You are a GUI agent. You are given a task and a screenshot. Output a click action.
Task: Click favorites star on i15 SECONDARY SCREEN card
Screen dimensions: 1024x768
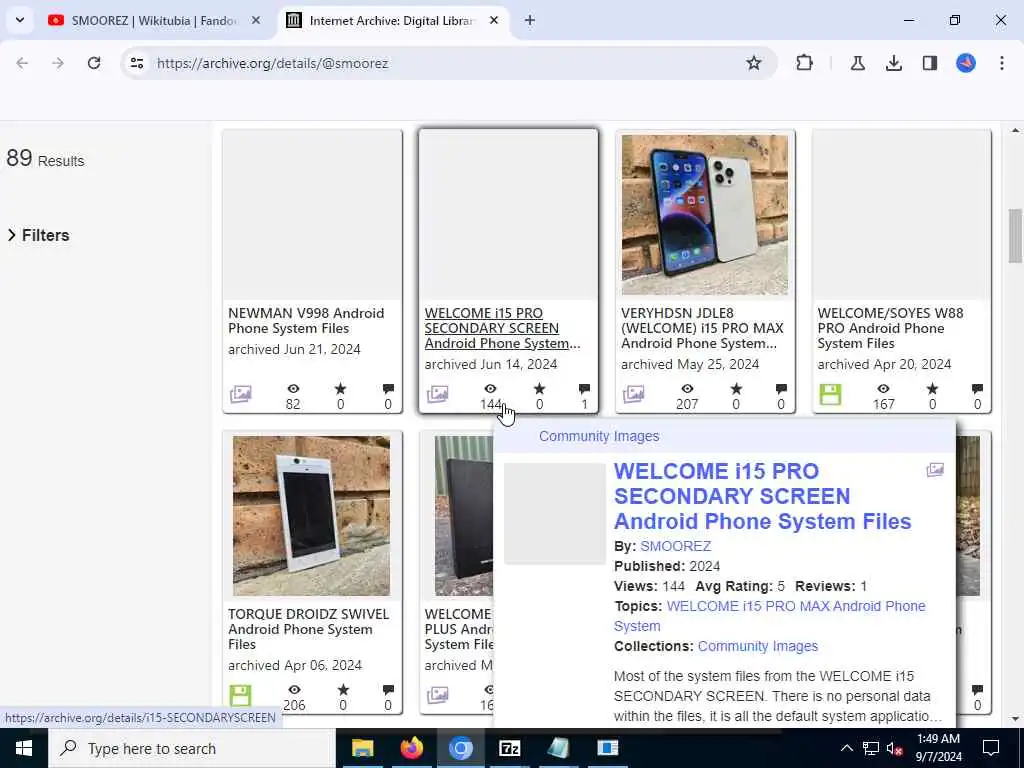pyautogui.click(x=539, y=389)
